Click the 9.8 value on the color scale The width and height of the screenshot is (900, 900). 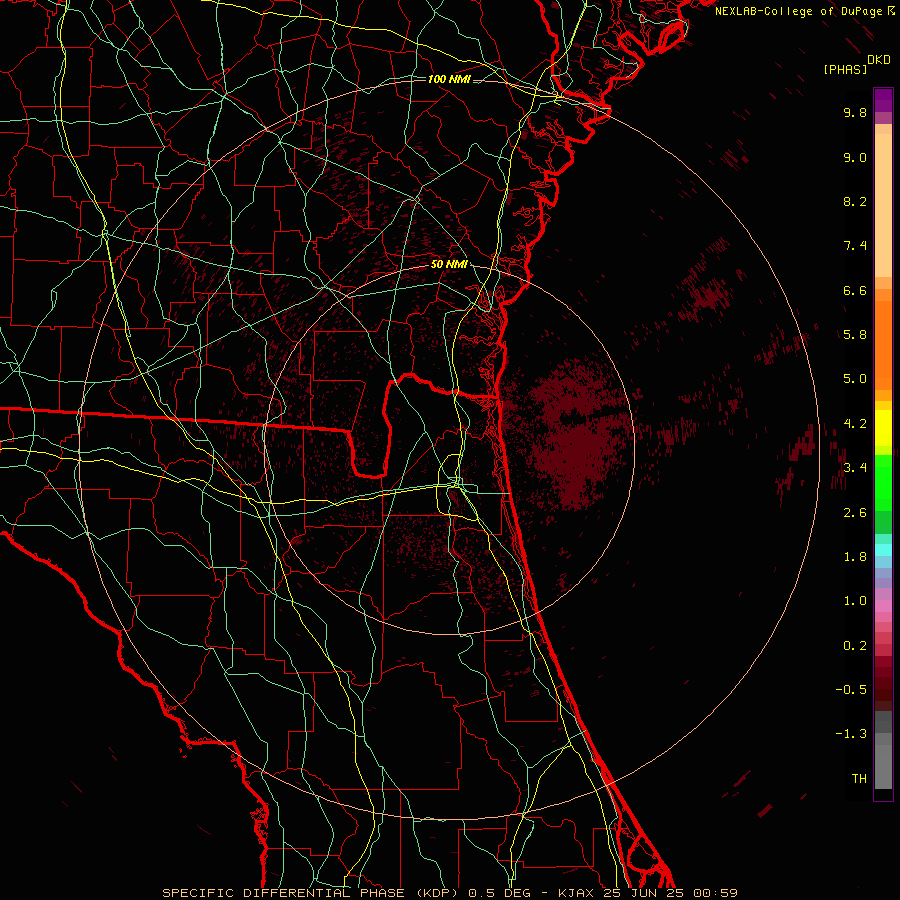coord(855,112)
